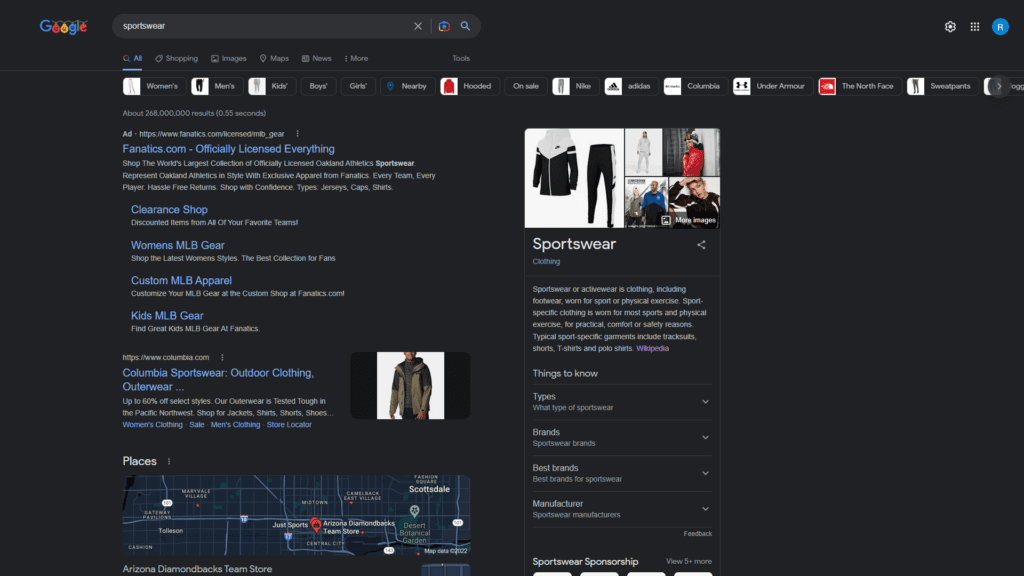Select the Men's filter chip

click(217, 86)
